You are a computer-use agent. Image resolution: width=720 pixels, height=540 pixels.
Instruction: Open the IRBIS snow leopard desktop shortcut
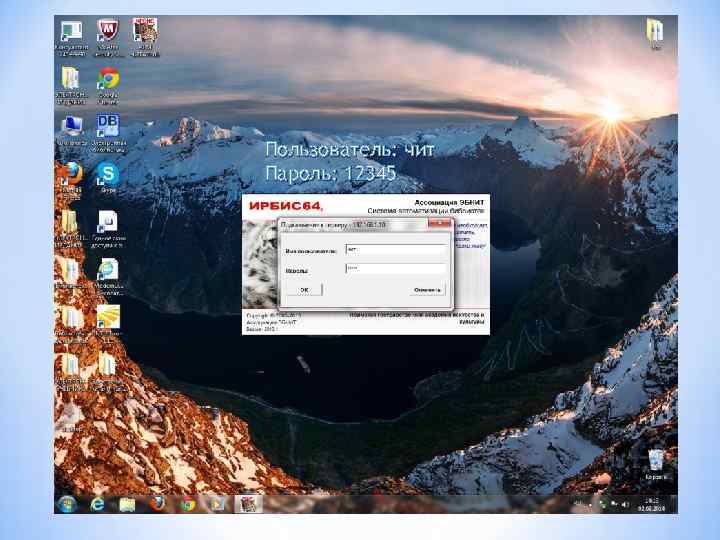tap(144, 37)
